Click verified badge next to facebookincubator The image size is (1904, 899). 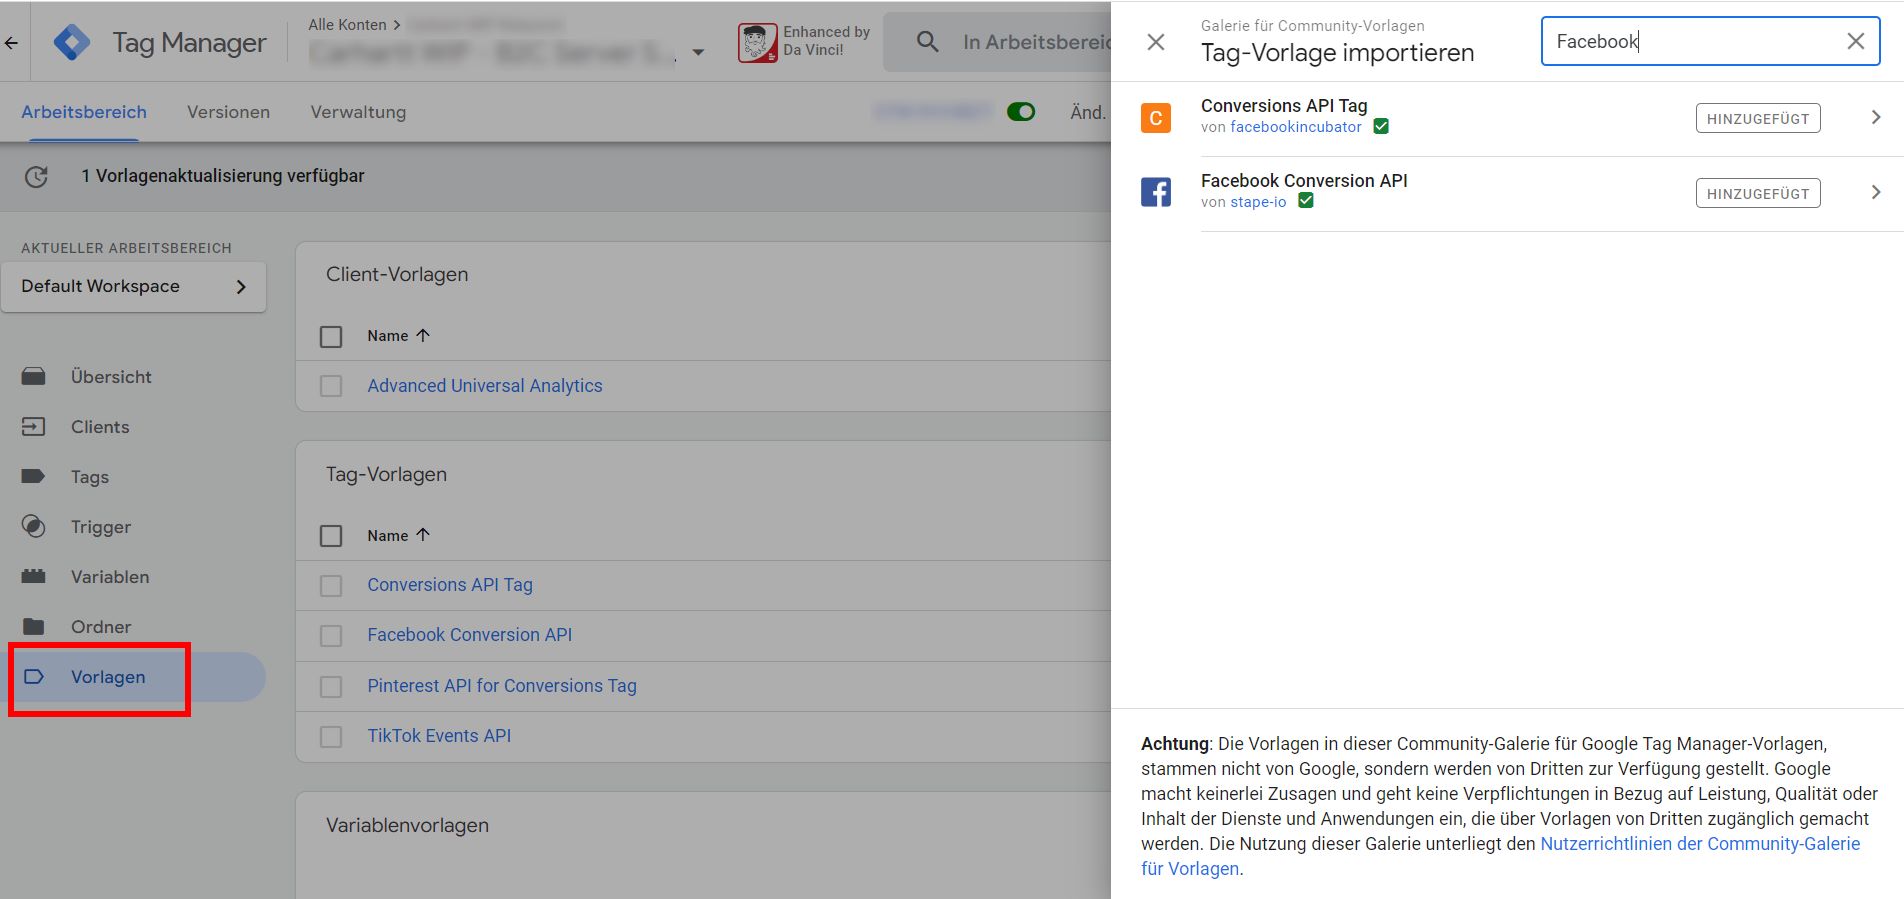(1381, 126)
